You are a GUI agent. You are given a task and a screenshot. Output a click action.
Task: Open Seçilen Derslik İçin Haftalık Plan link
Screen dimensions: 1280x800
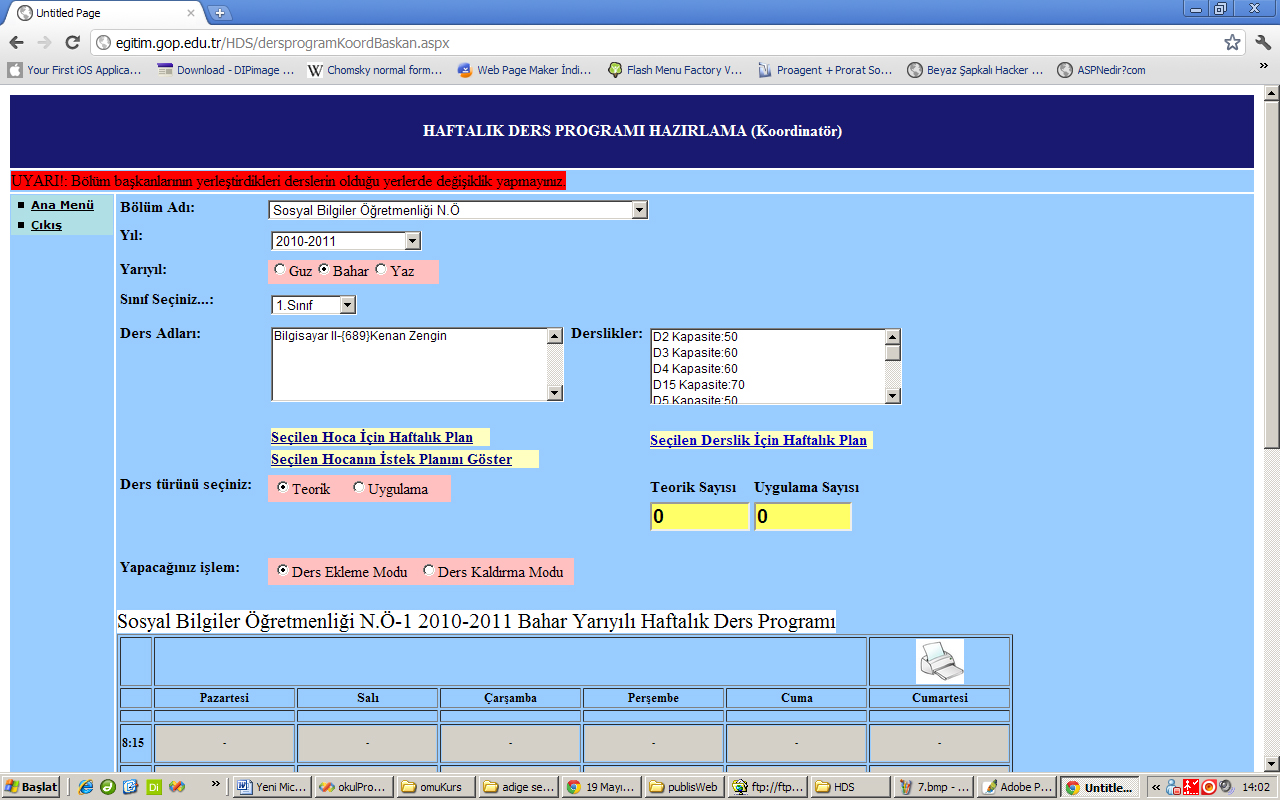(x=758, y=440)
